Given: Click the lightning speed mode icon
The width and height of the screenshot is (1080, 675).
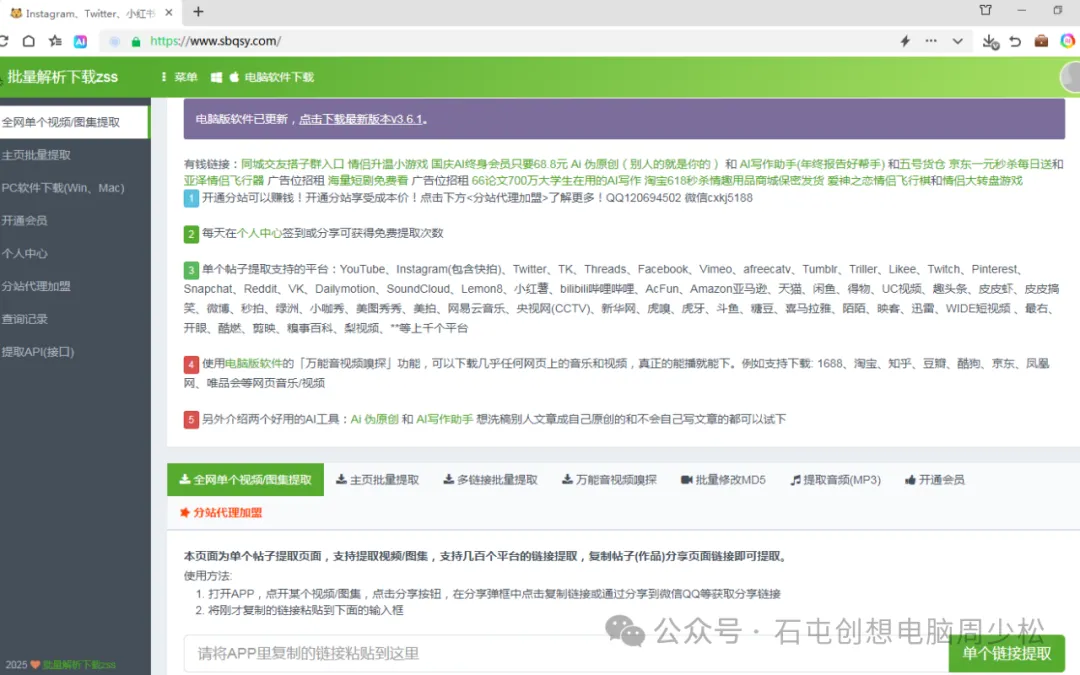Looking at the screenshot, I should [905, 41].
